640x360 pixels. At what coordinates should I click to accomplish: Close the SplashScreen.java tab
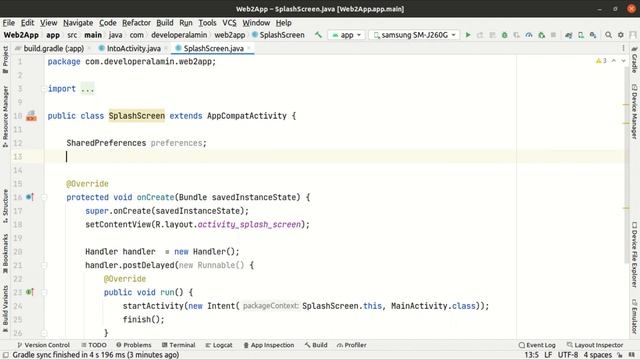pos(249,49)
